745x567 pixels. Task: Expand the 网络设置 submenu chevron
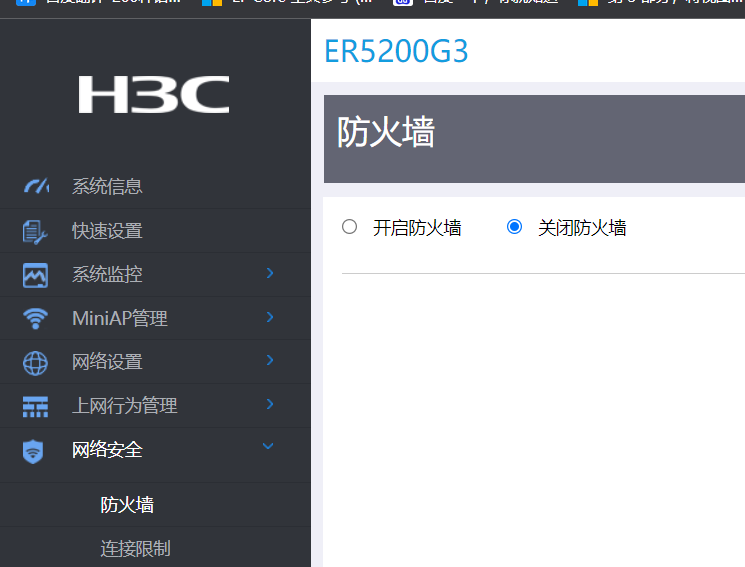click(270, 360)
